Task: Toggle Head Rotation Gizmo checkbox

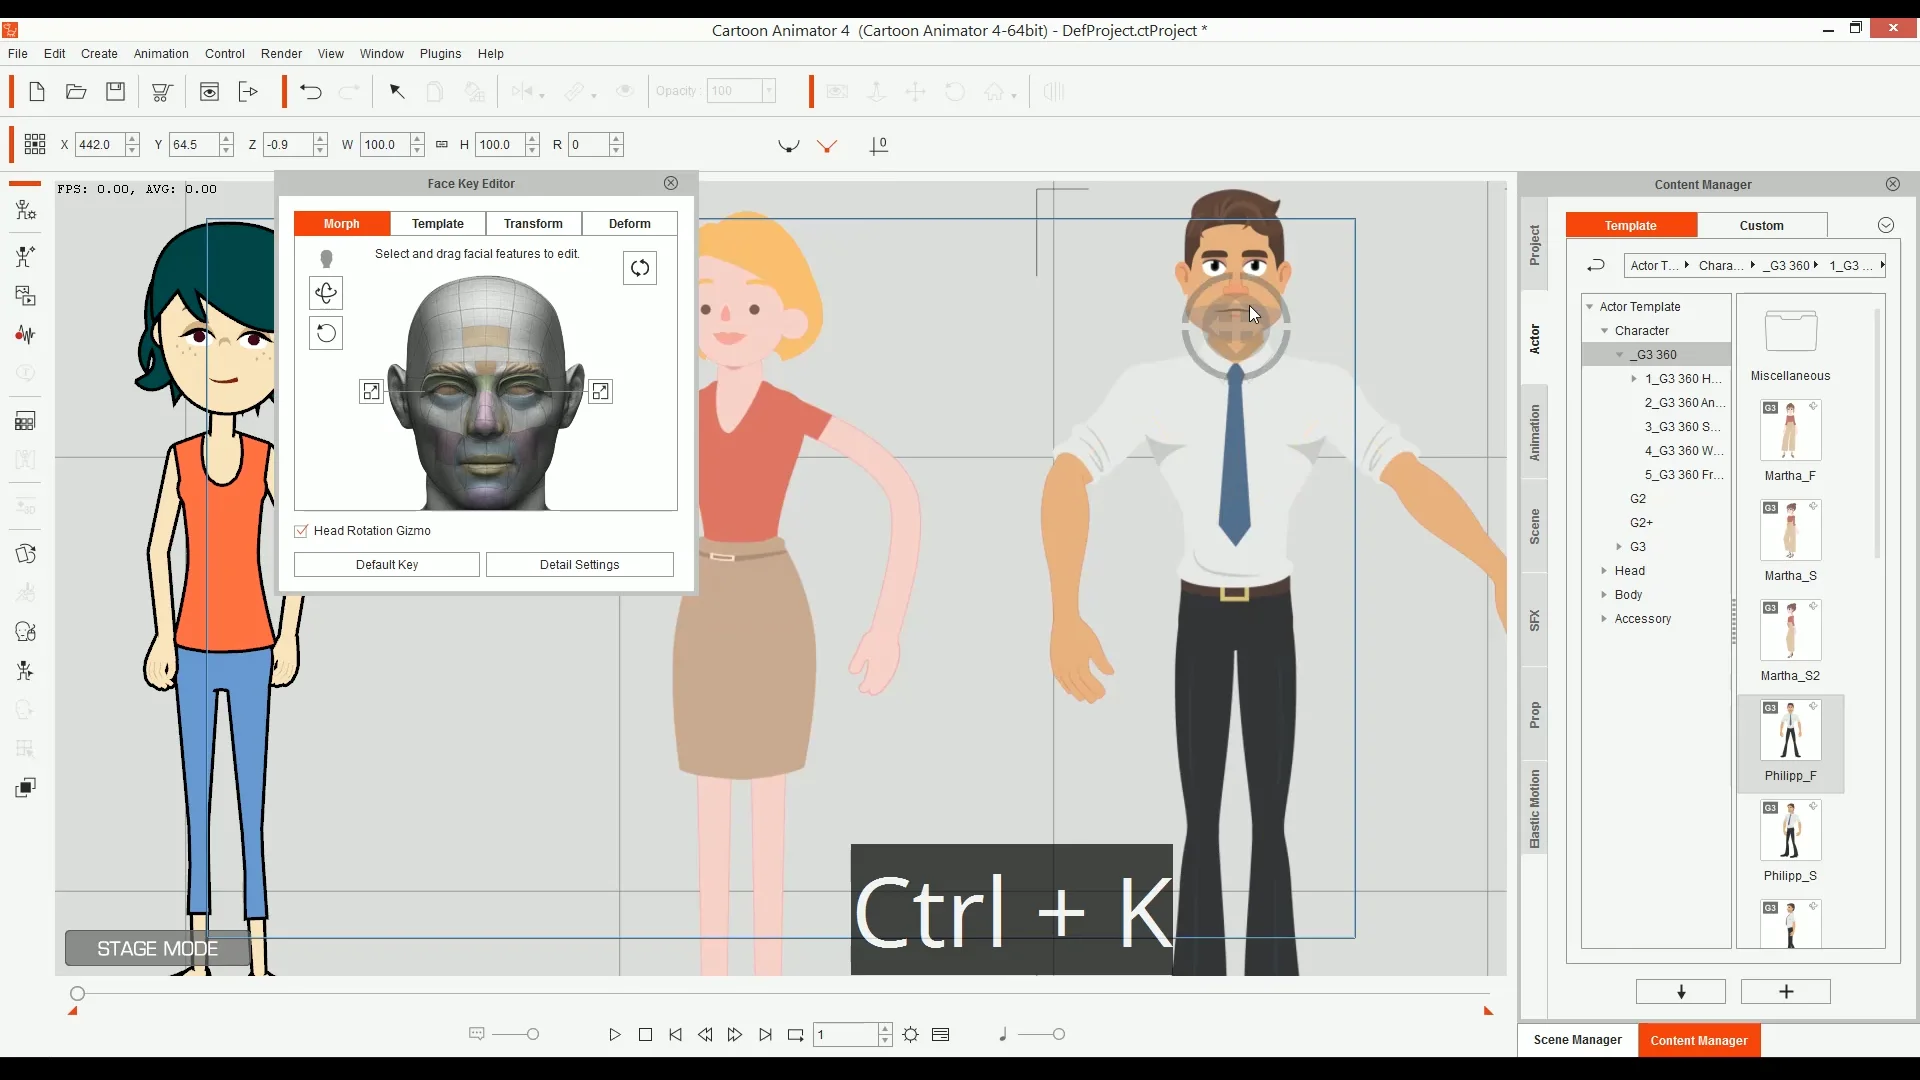Action: pos(301,531)
